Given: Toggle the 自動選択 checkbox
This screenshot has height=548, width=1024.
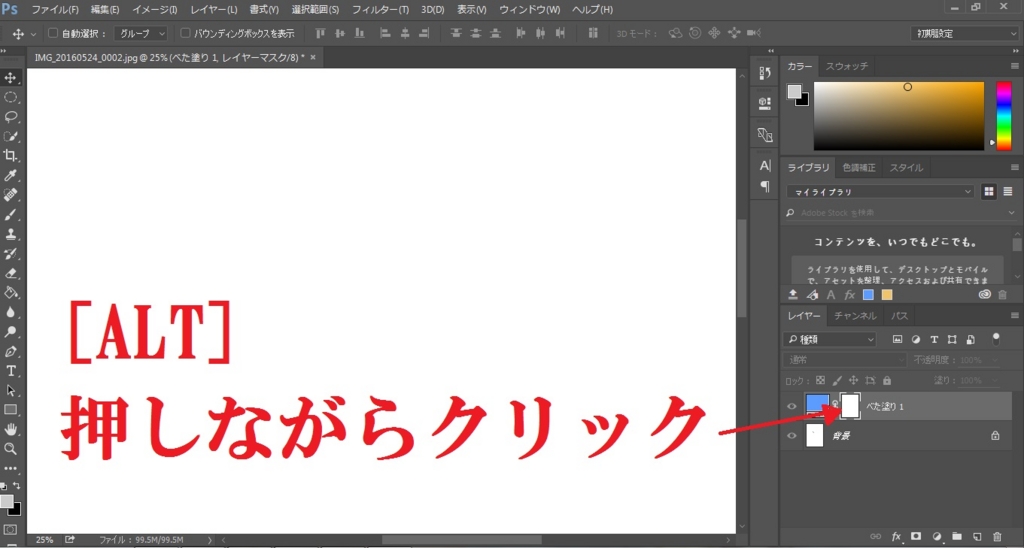Looking at the screenshot, I should 54,33.
